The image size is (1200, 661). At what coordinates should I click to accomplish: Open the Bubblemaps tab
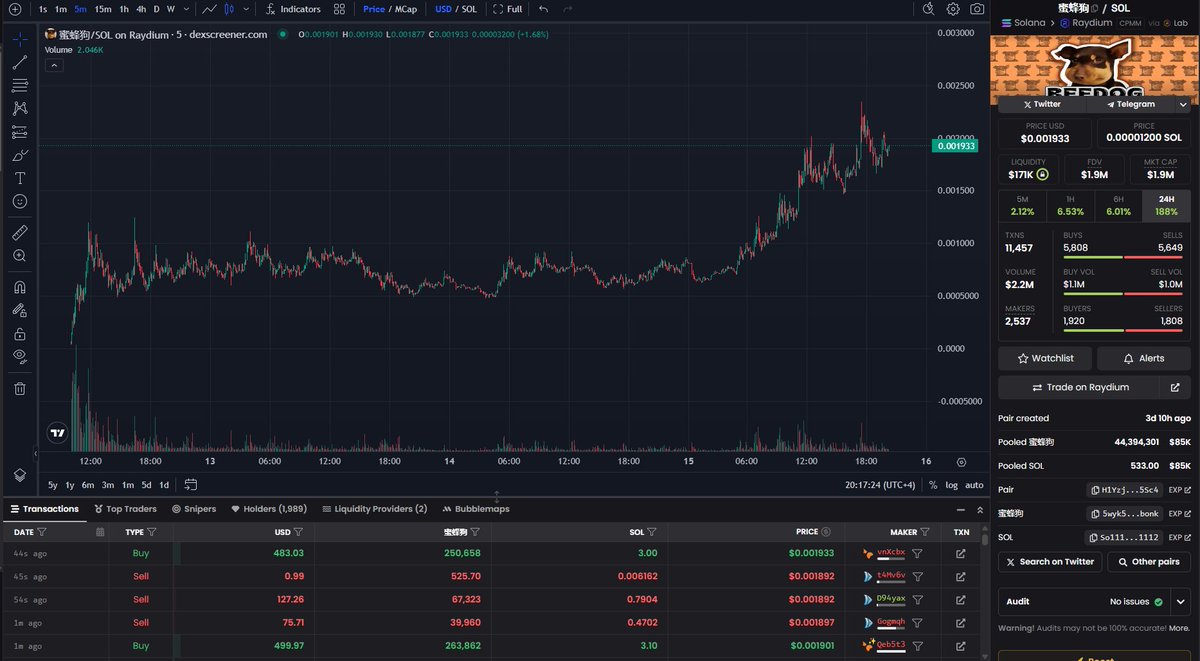coord(476,509)
